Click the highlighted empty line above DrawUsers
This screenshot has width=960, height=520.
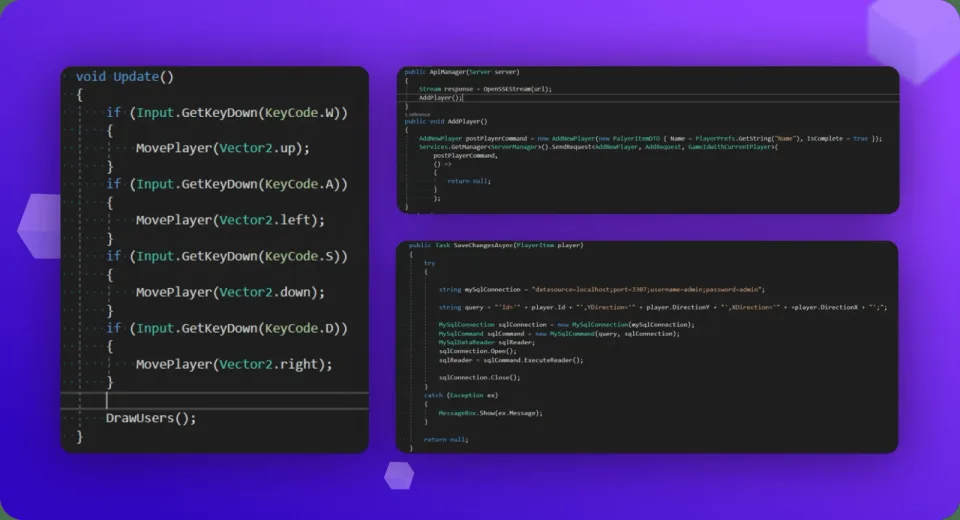pos(215,401)
